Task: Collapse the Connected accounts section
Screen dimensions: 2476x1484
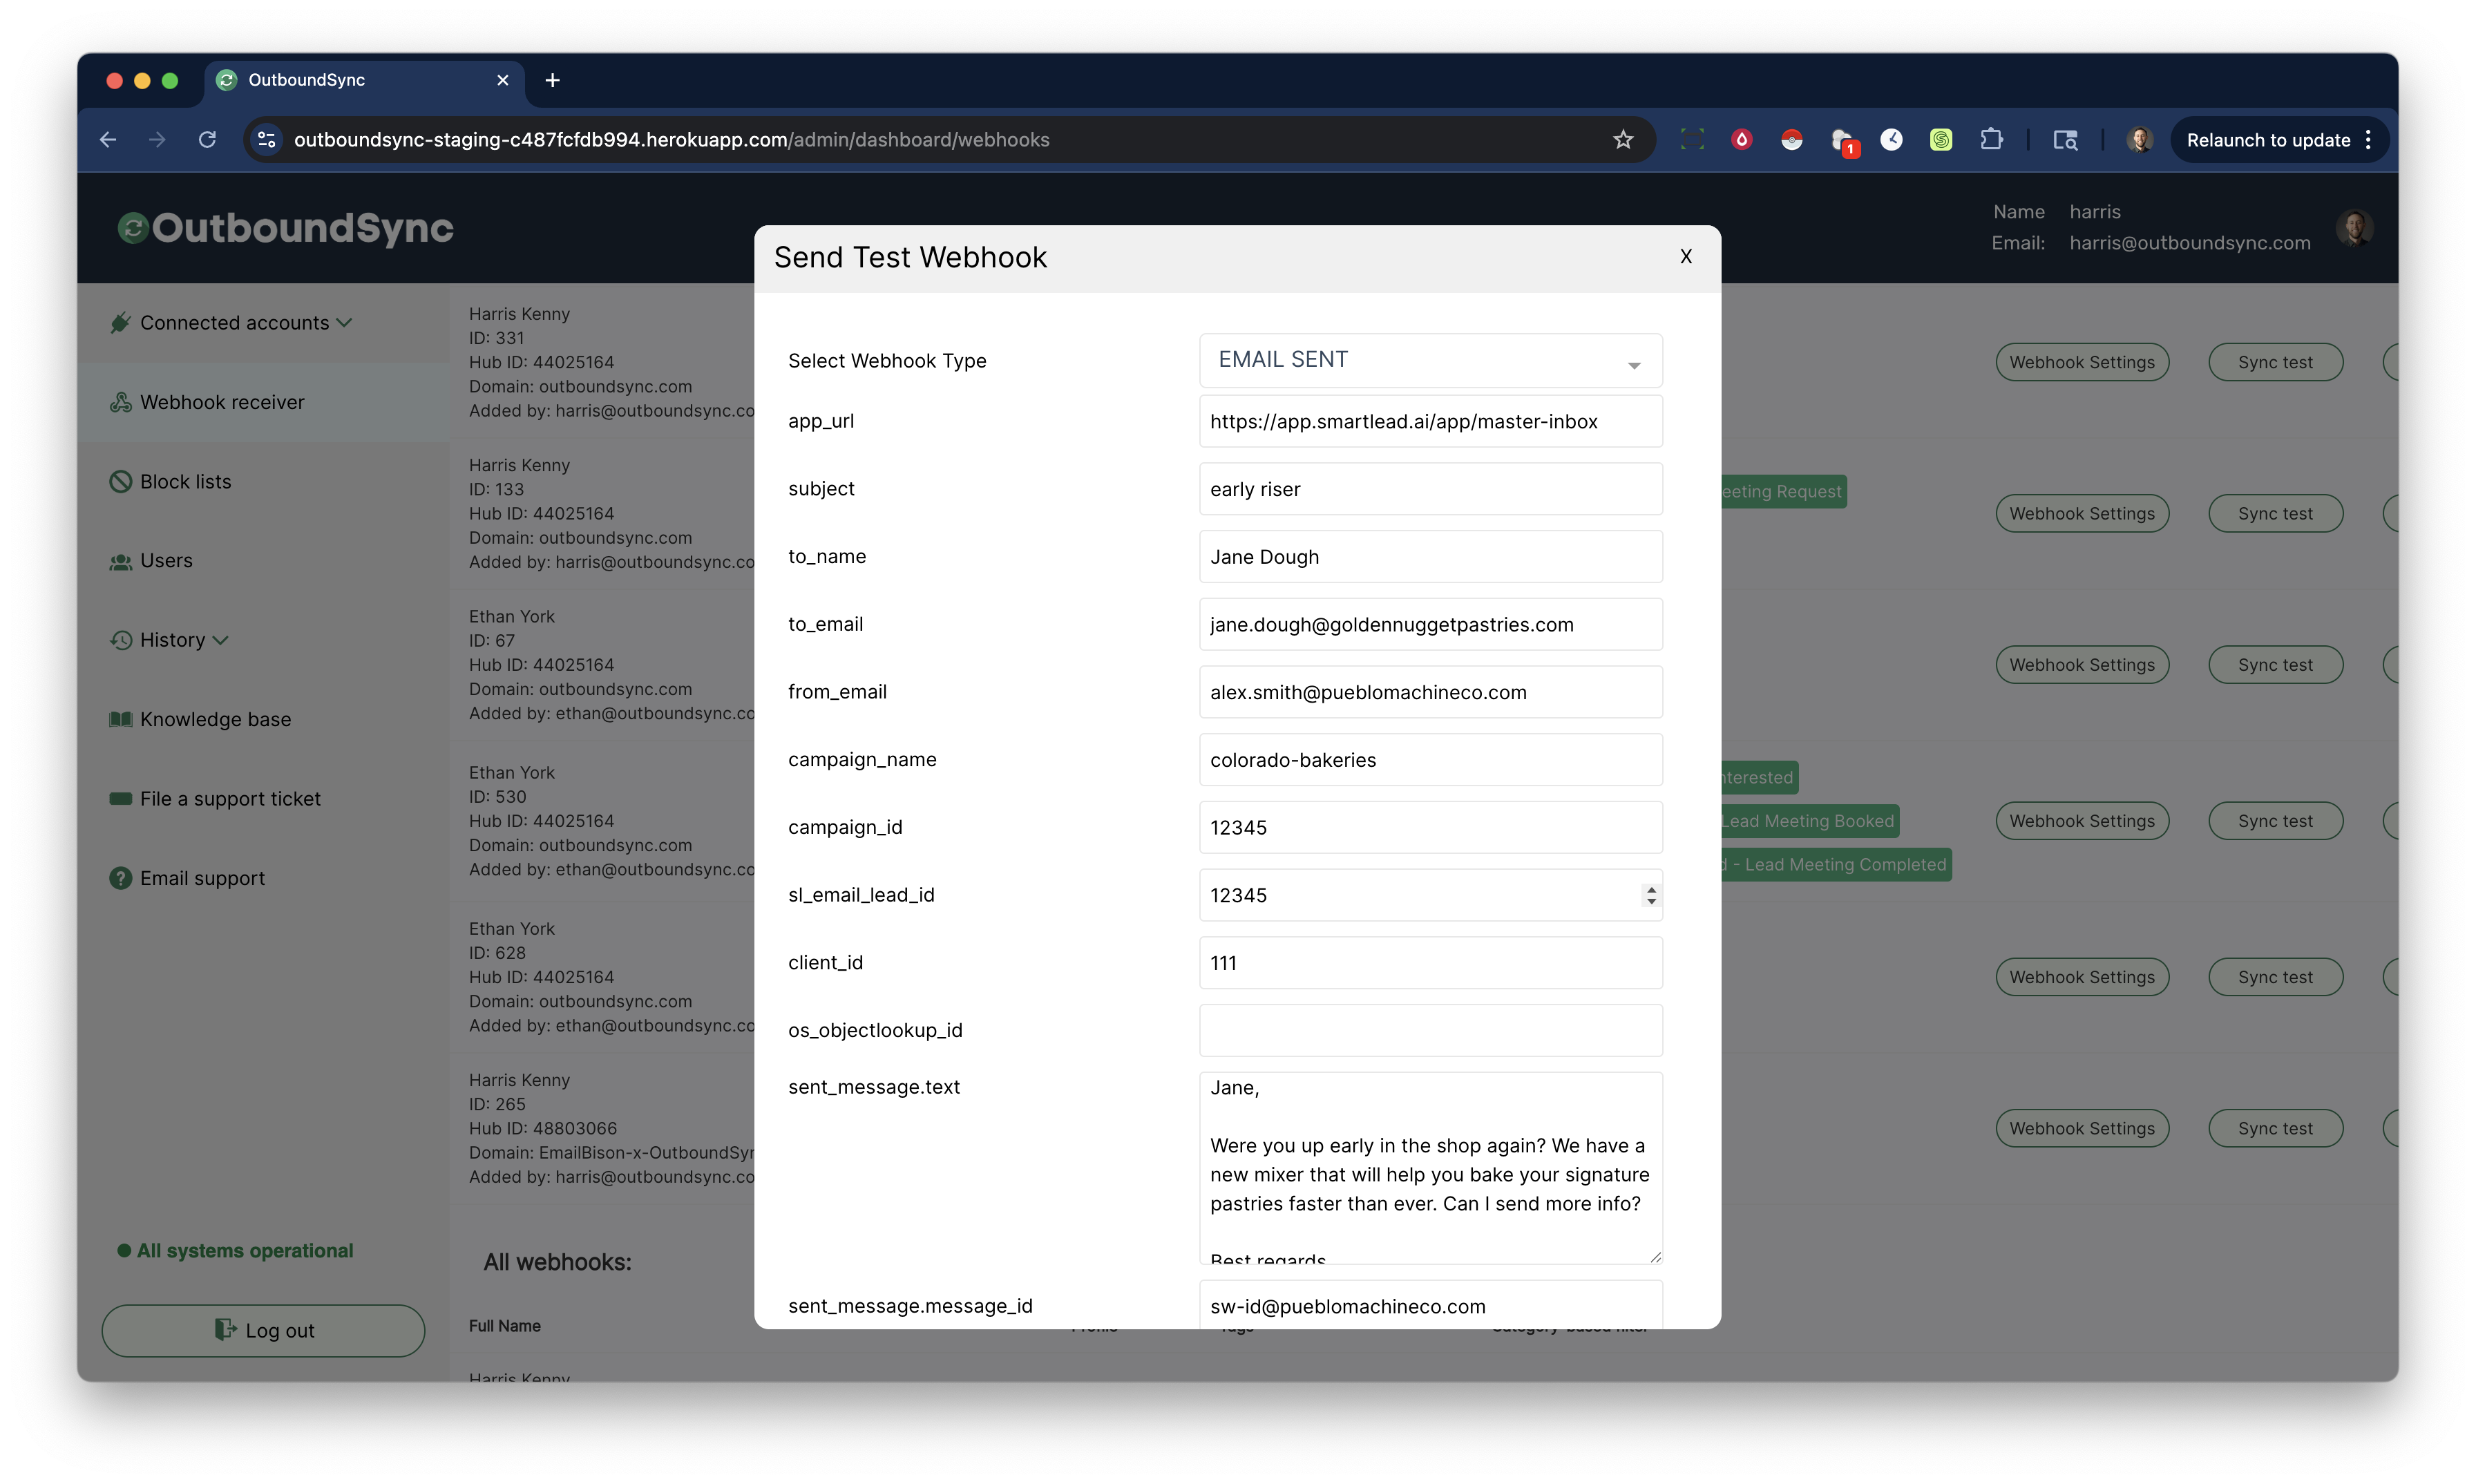Action: point(344,322)
